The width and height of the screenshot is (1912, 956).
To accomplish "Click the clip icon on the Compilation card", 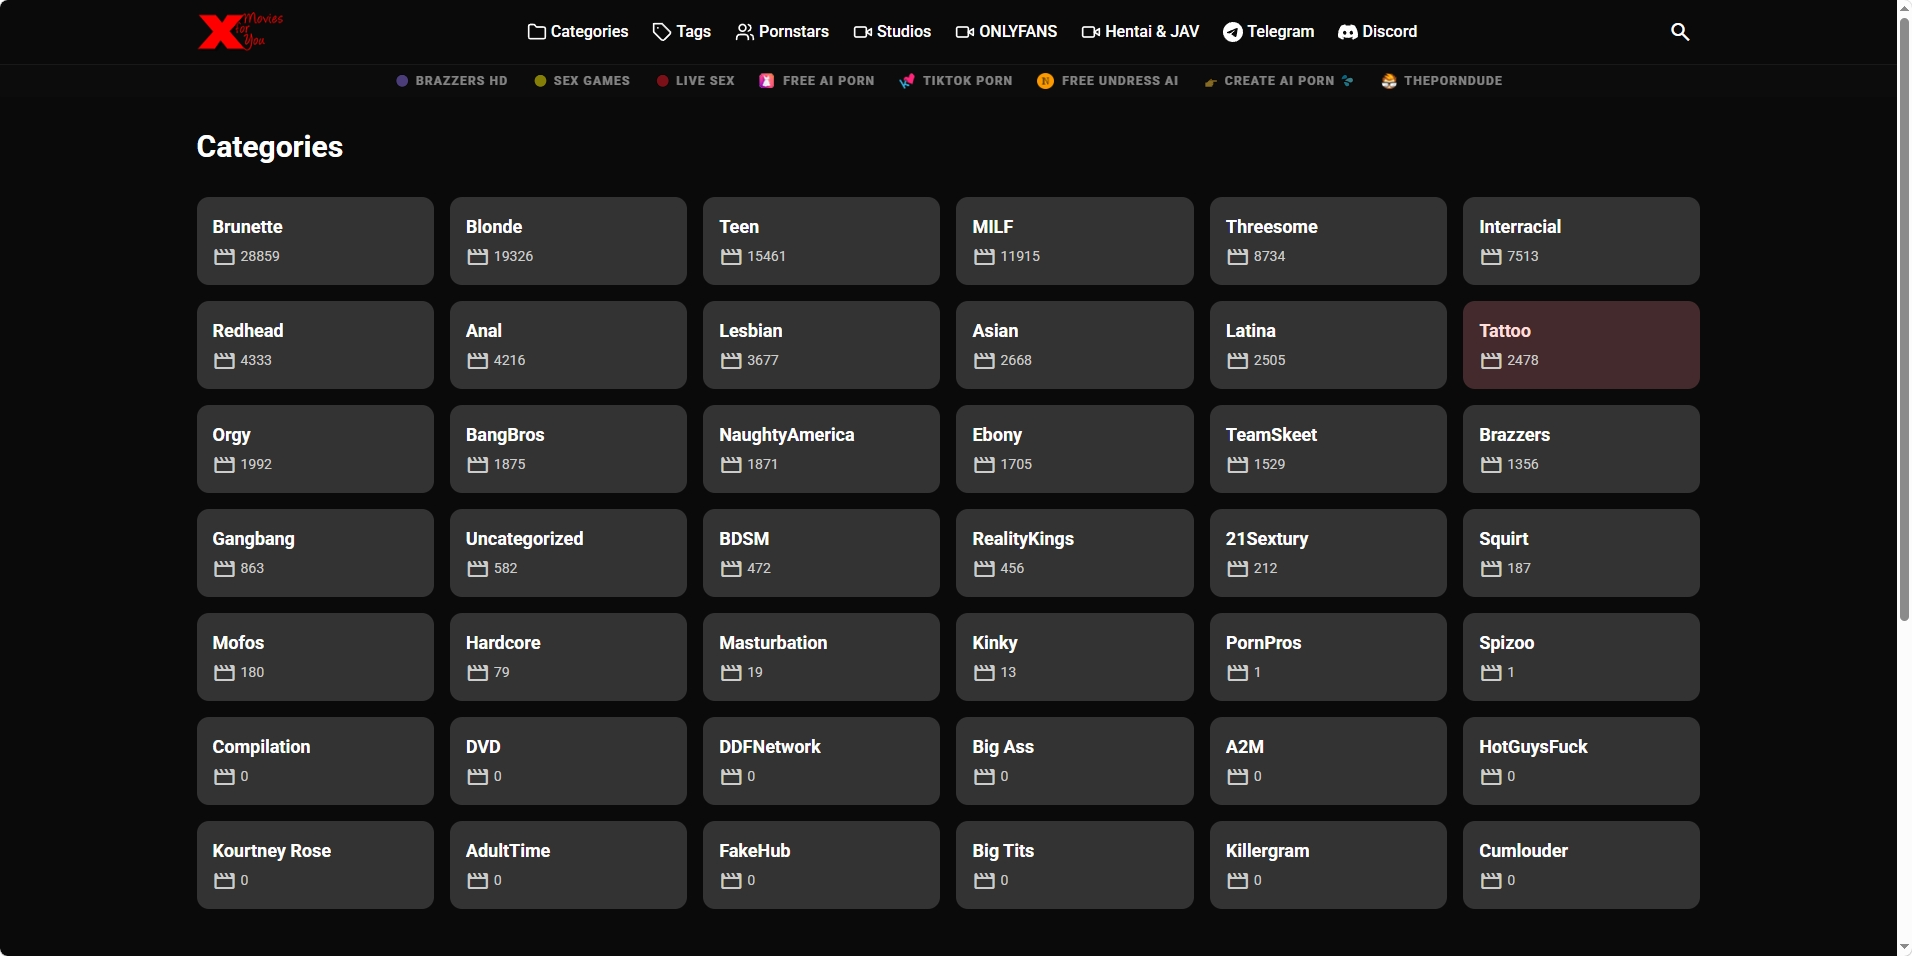I will [224, 777].
